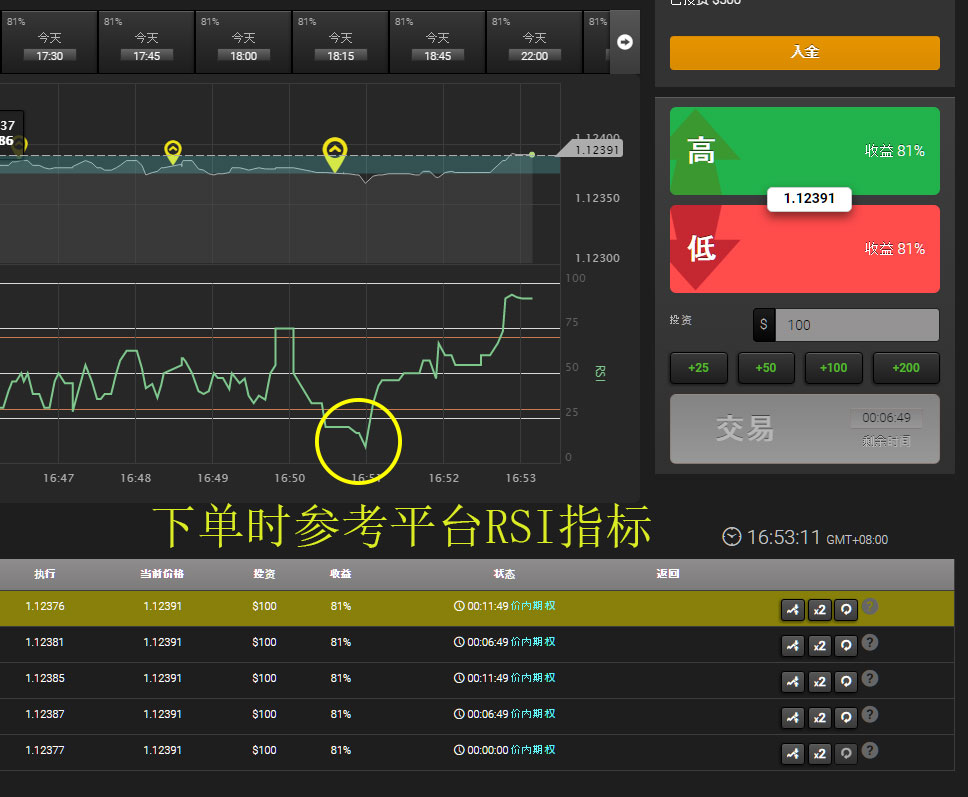Choose the 22:00 expiry time tab
968x797 pixels.
[534, 43]
